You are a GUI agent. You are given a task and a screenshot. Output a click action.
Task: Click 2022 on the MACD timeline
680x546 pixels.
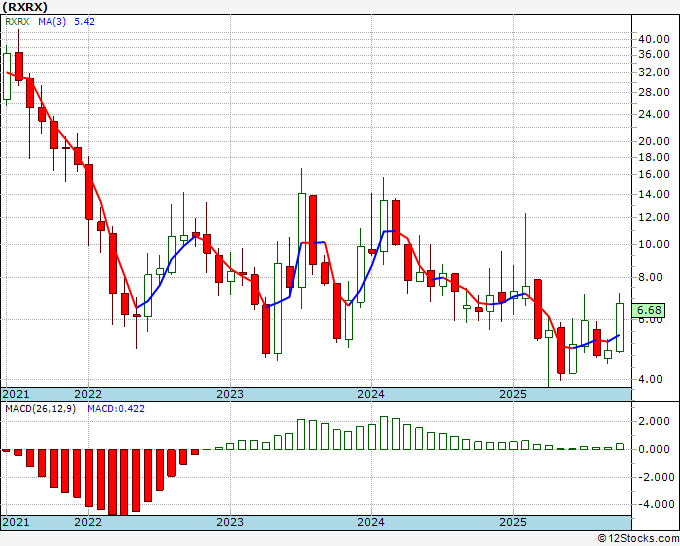[88, 522]
